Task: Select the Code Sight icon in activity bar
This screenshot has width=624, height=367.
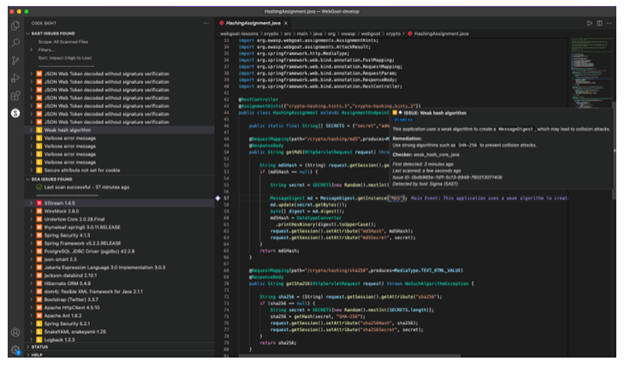Action: tap(15, 113)
